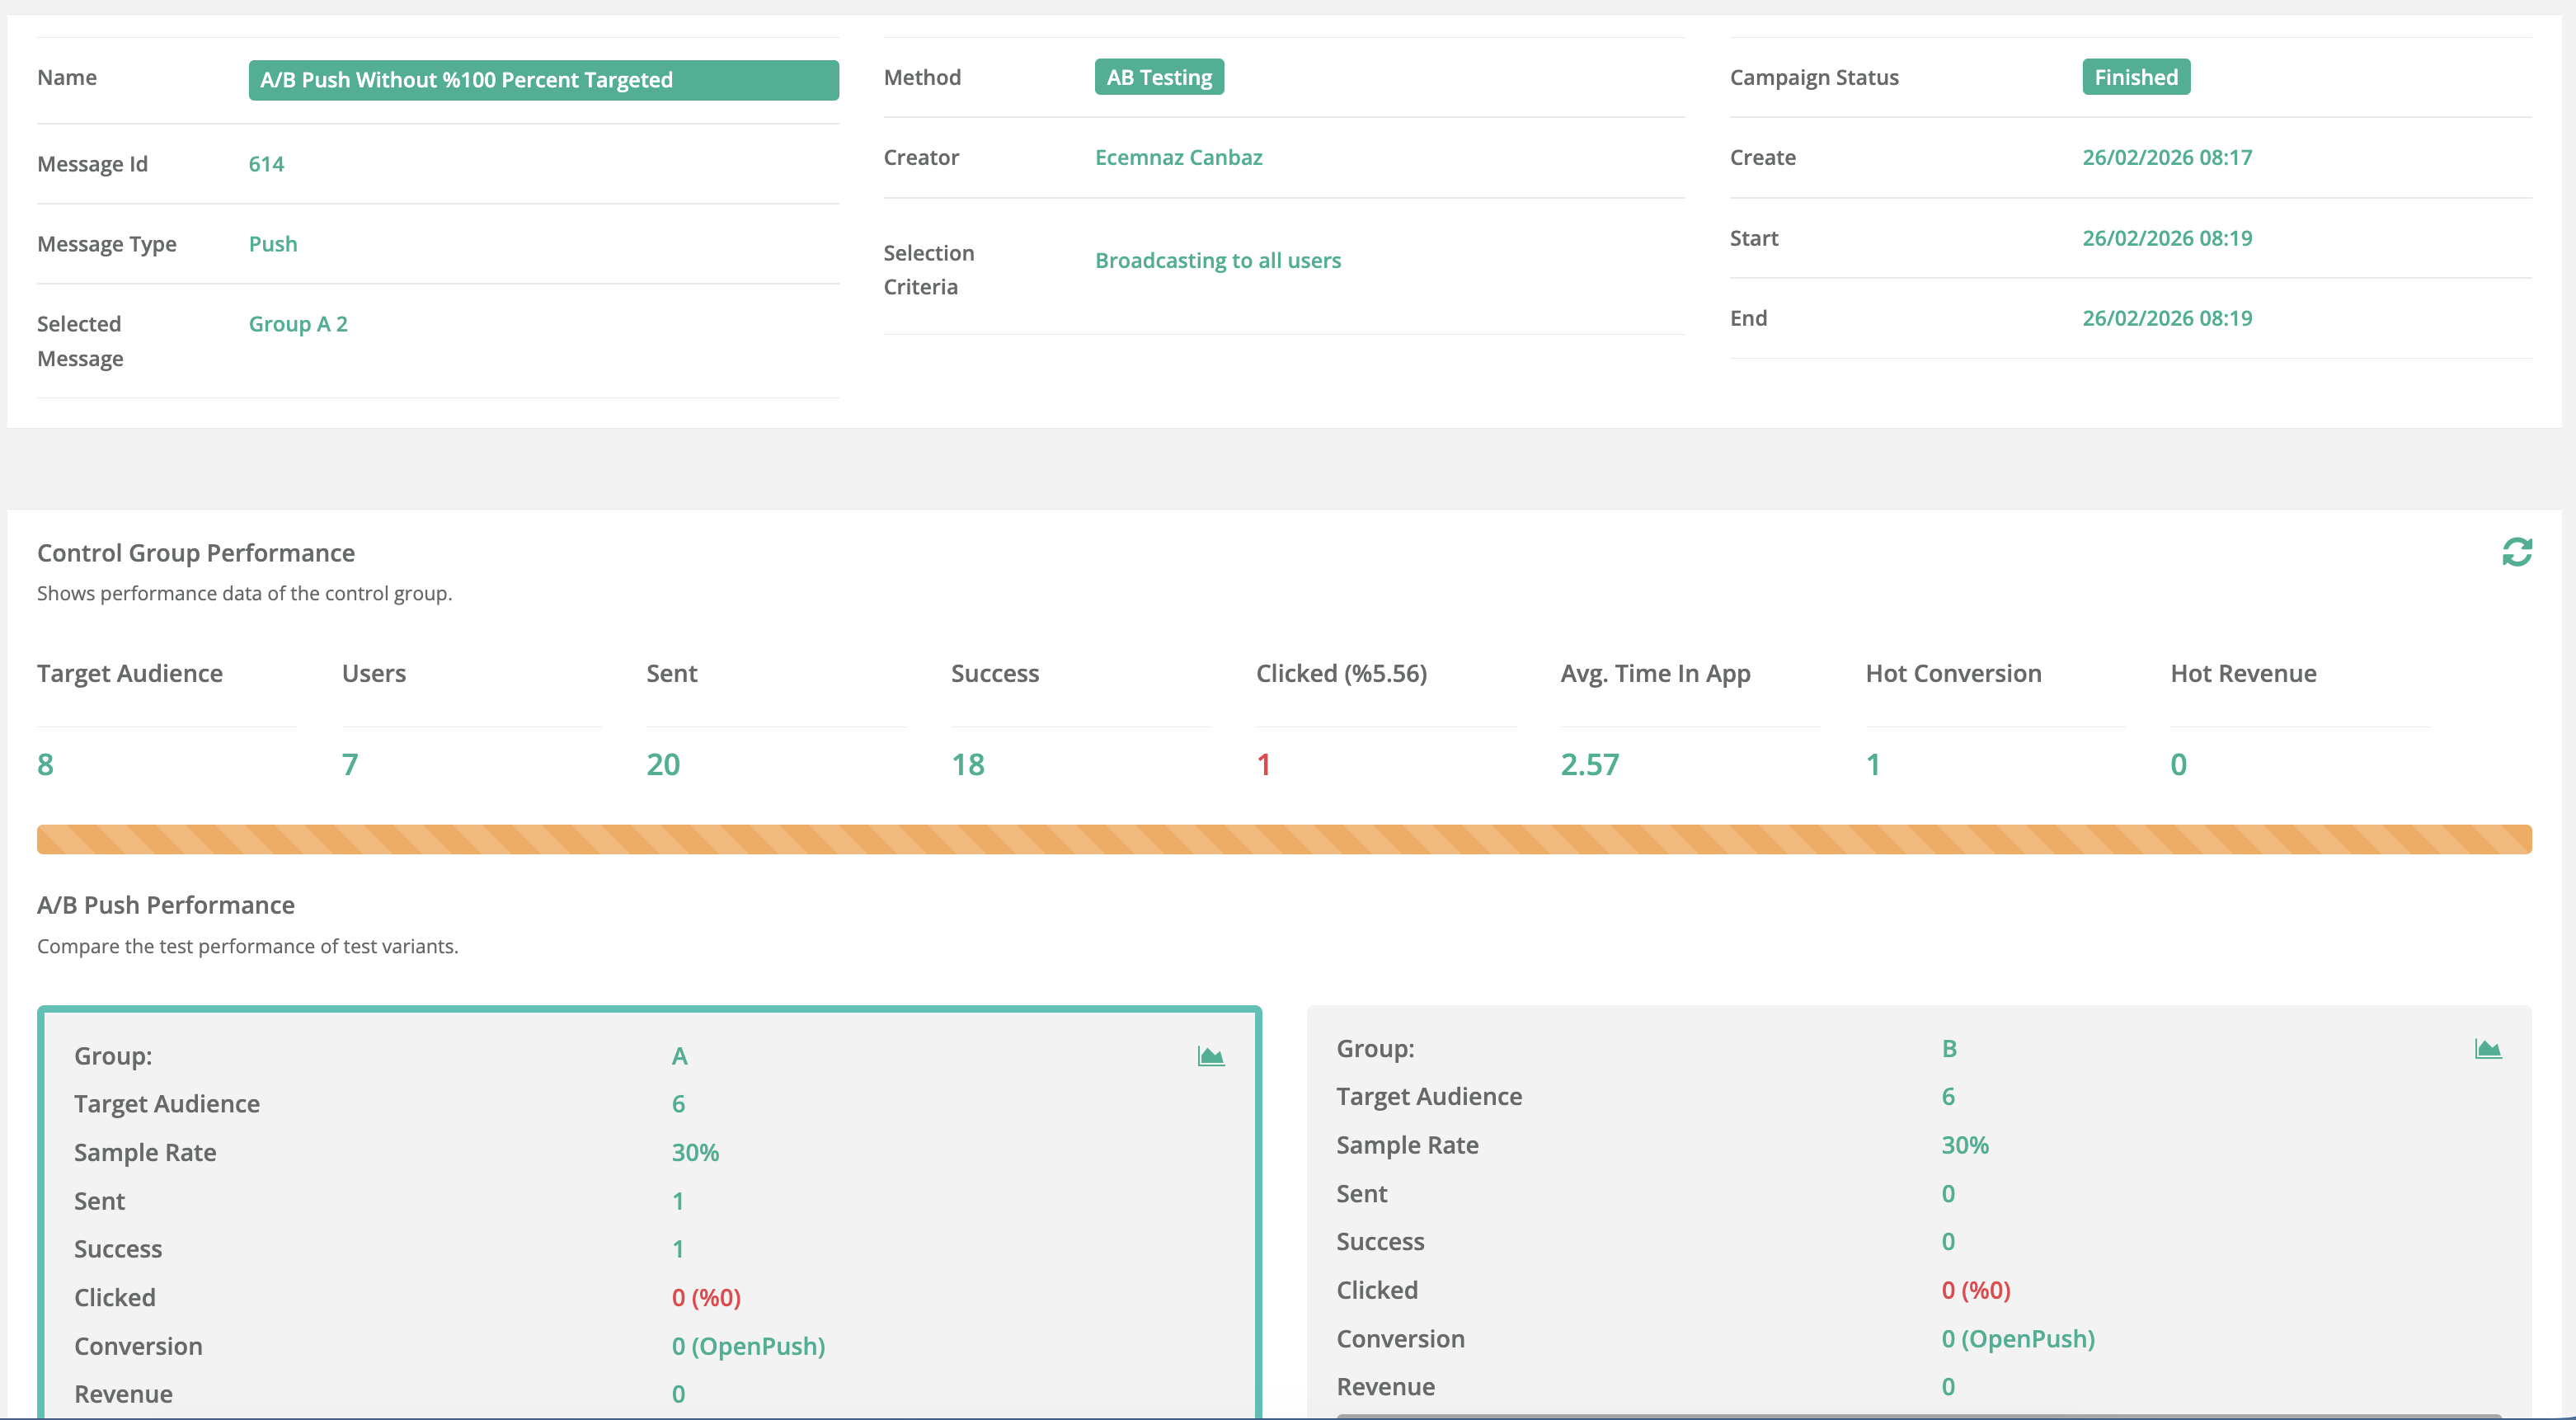The height and width of the screenshot is (1420, 2576).
Task: Click Broadcasting to all users criteria
Action: pos(1217,260)
